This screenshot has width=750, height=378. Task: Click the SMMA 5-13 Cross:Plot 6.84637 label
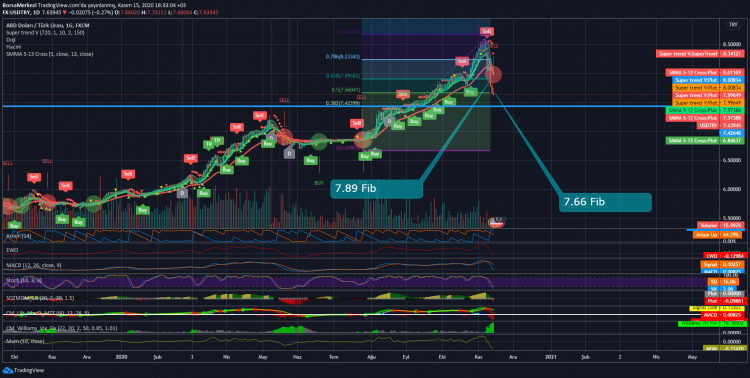[705, 141]
